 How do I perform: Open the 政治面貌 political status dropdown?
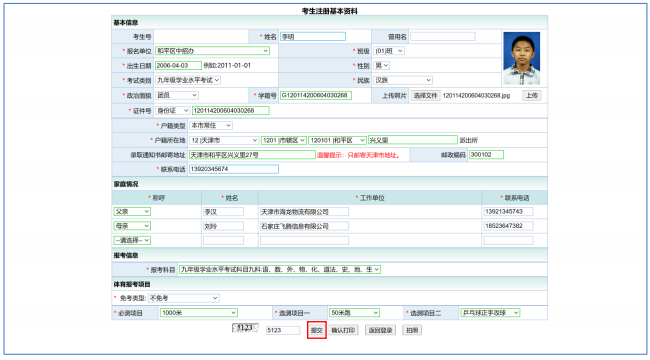coord(177,95)
